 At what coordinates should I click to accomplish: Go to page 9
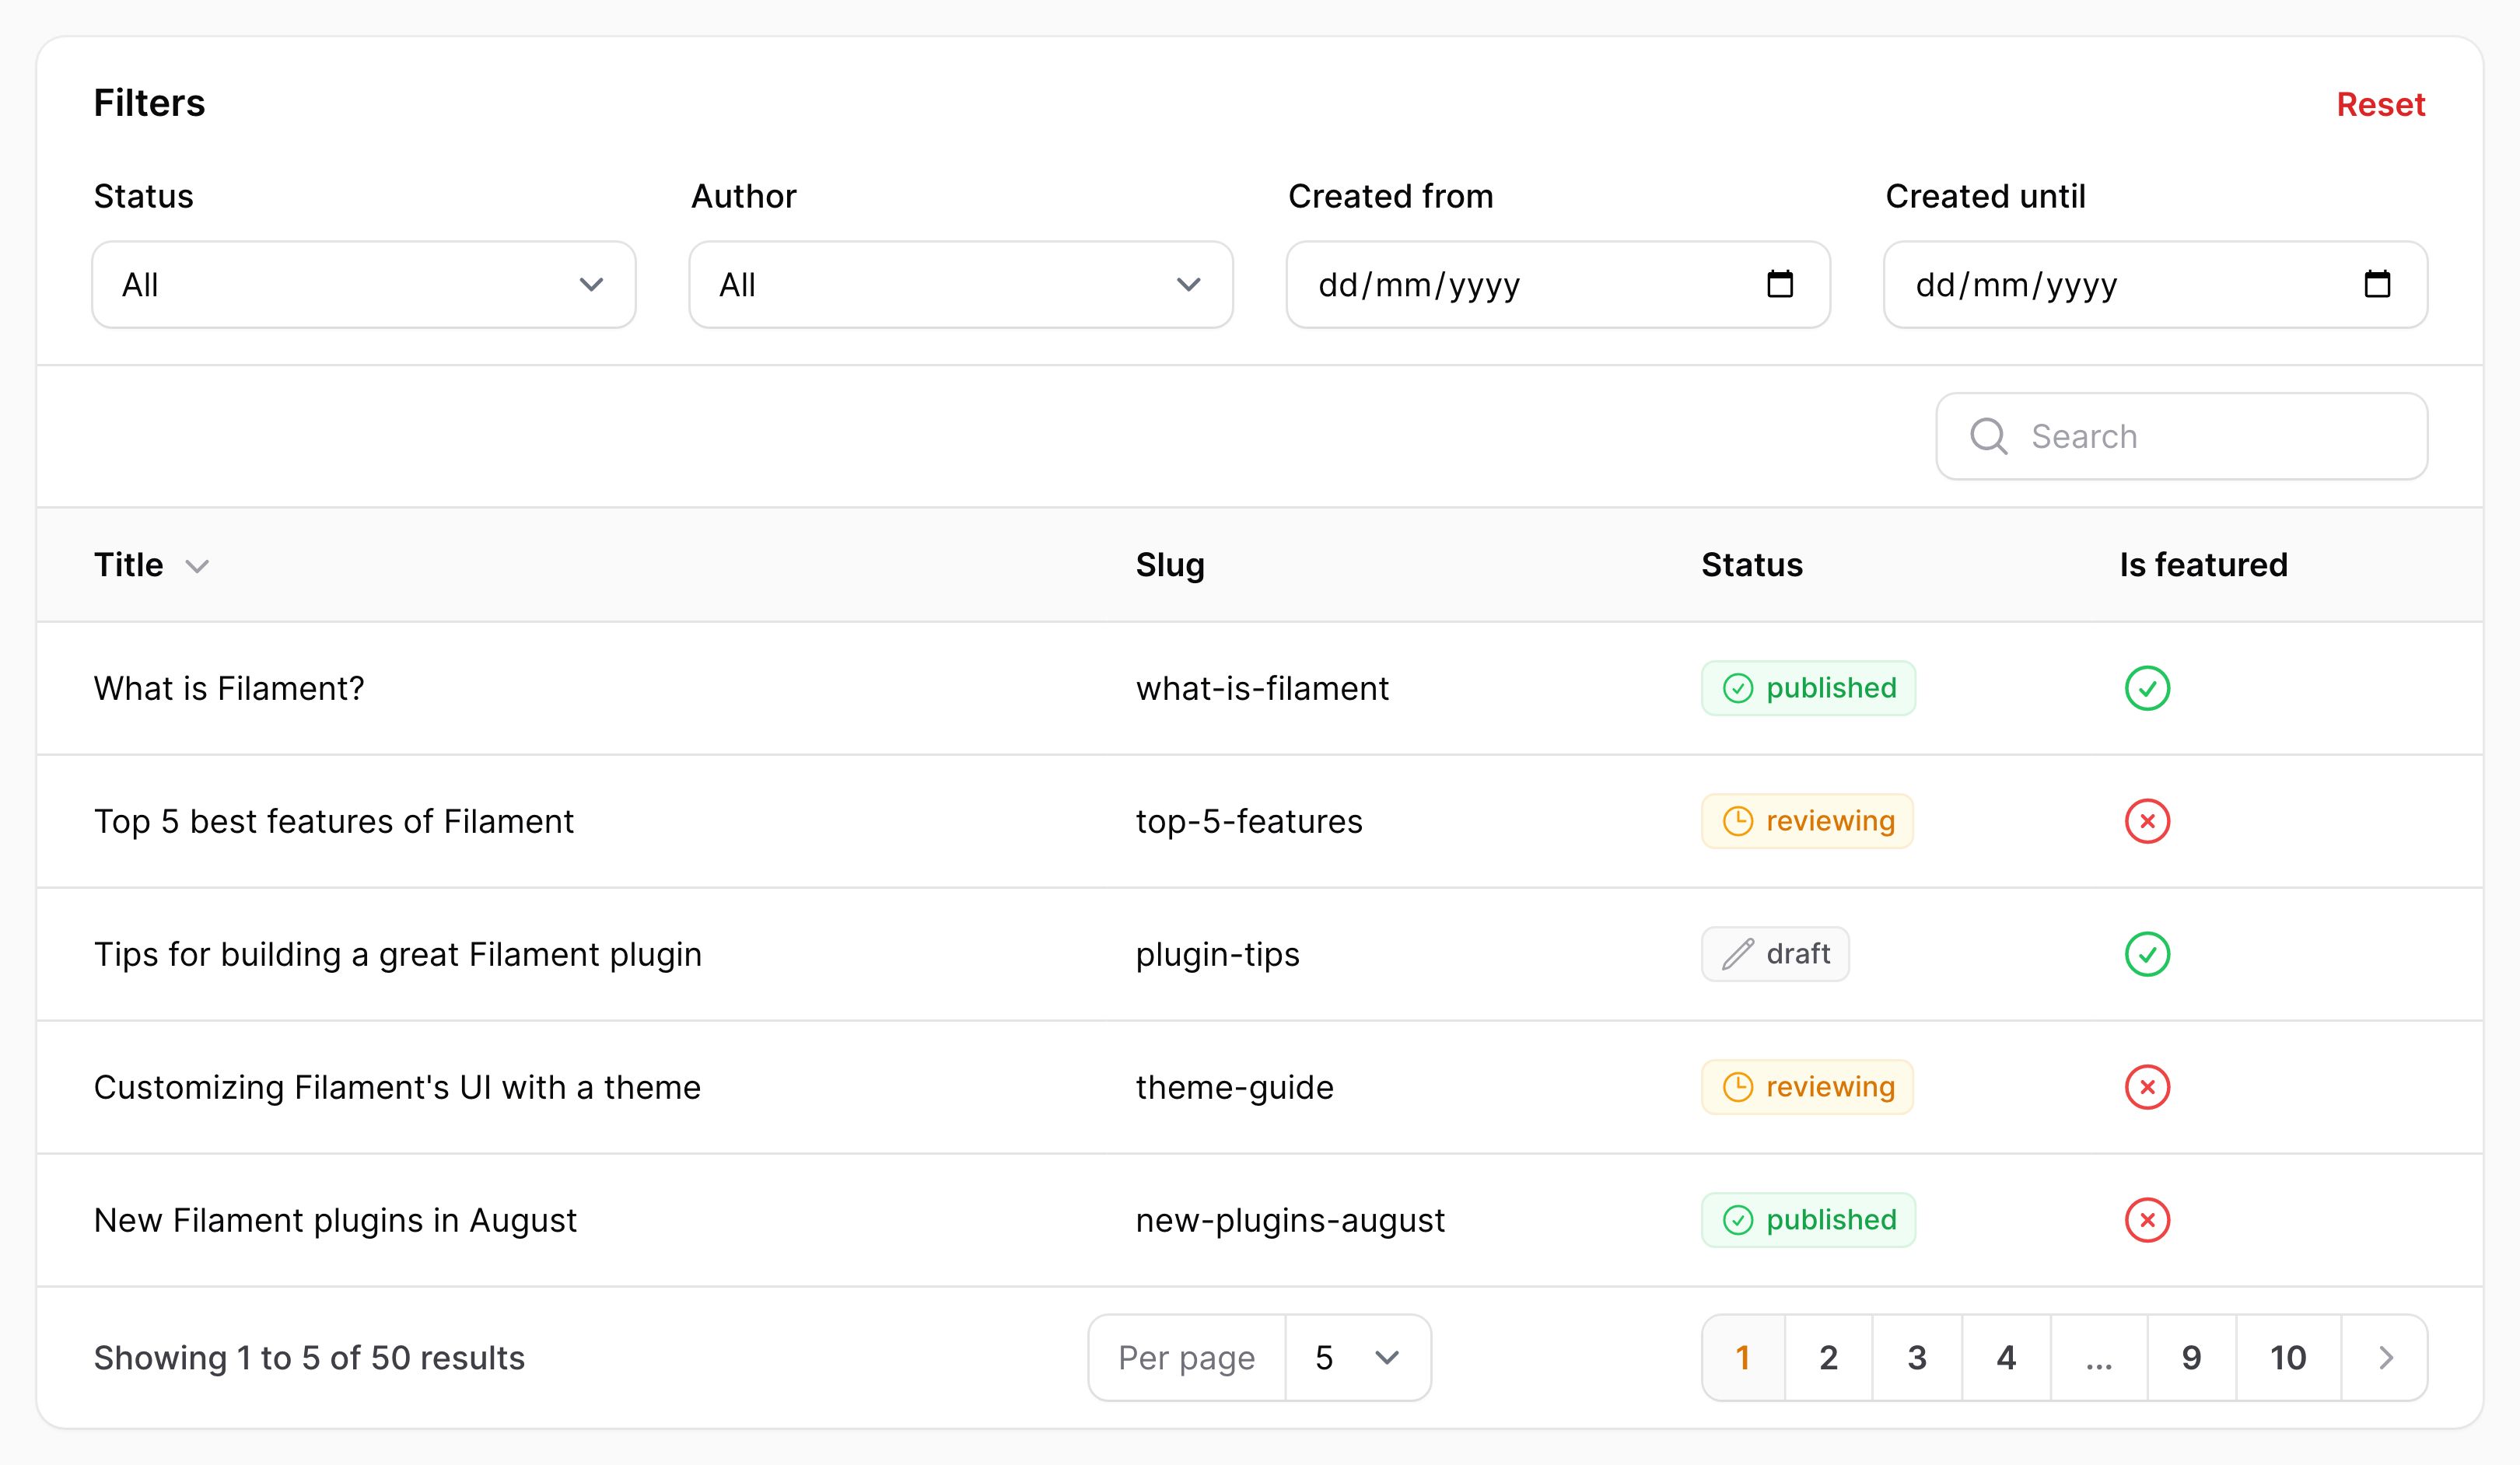pyautogui.click(x=2191, y=1357)
